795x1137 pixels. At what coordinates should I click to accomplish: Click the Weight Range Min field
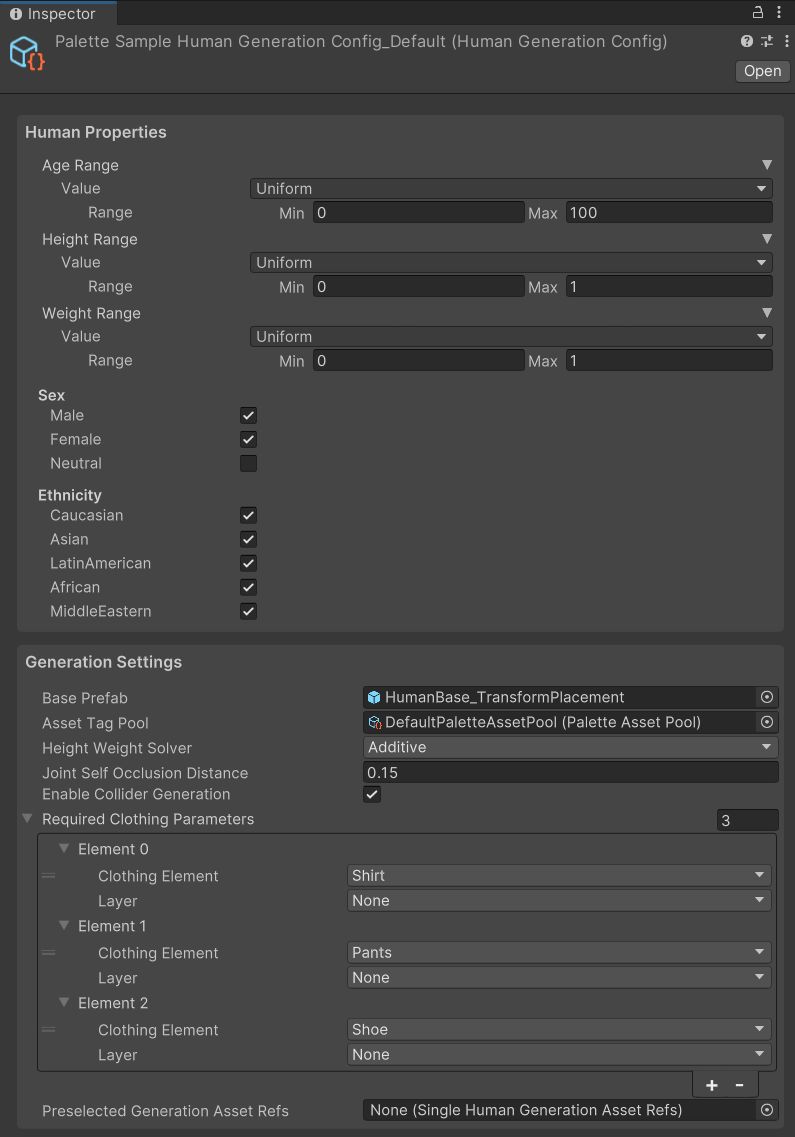click(x=419, y=361)
